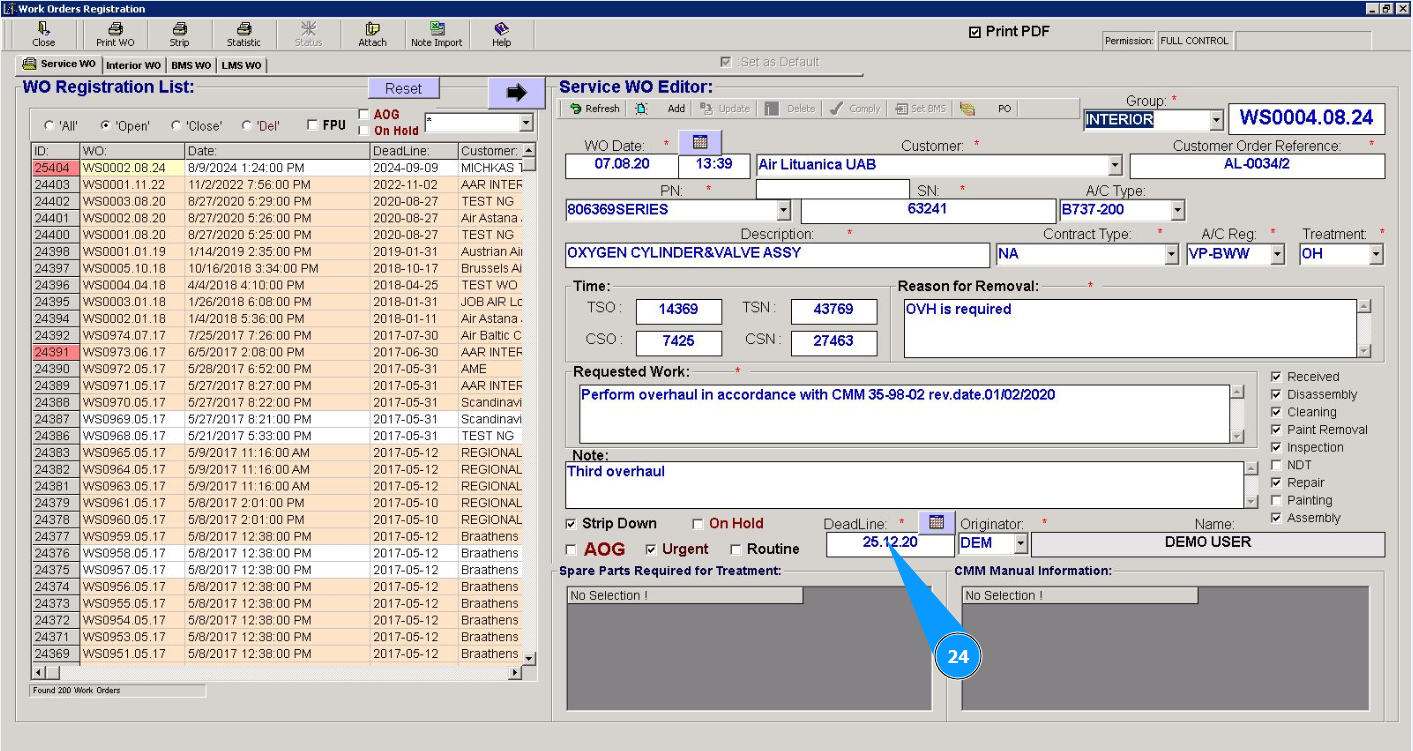Open the Attach tool
This screenshot has width=1413, height=751.
click(x=372, y=35)
